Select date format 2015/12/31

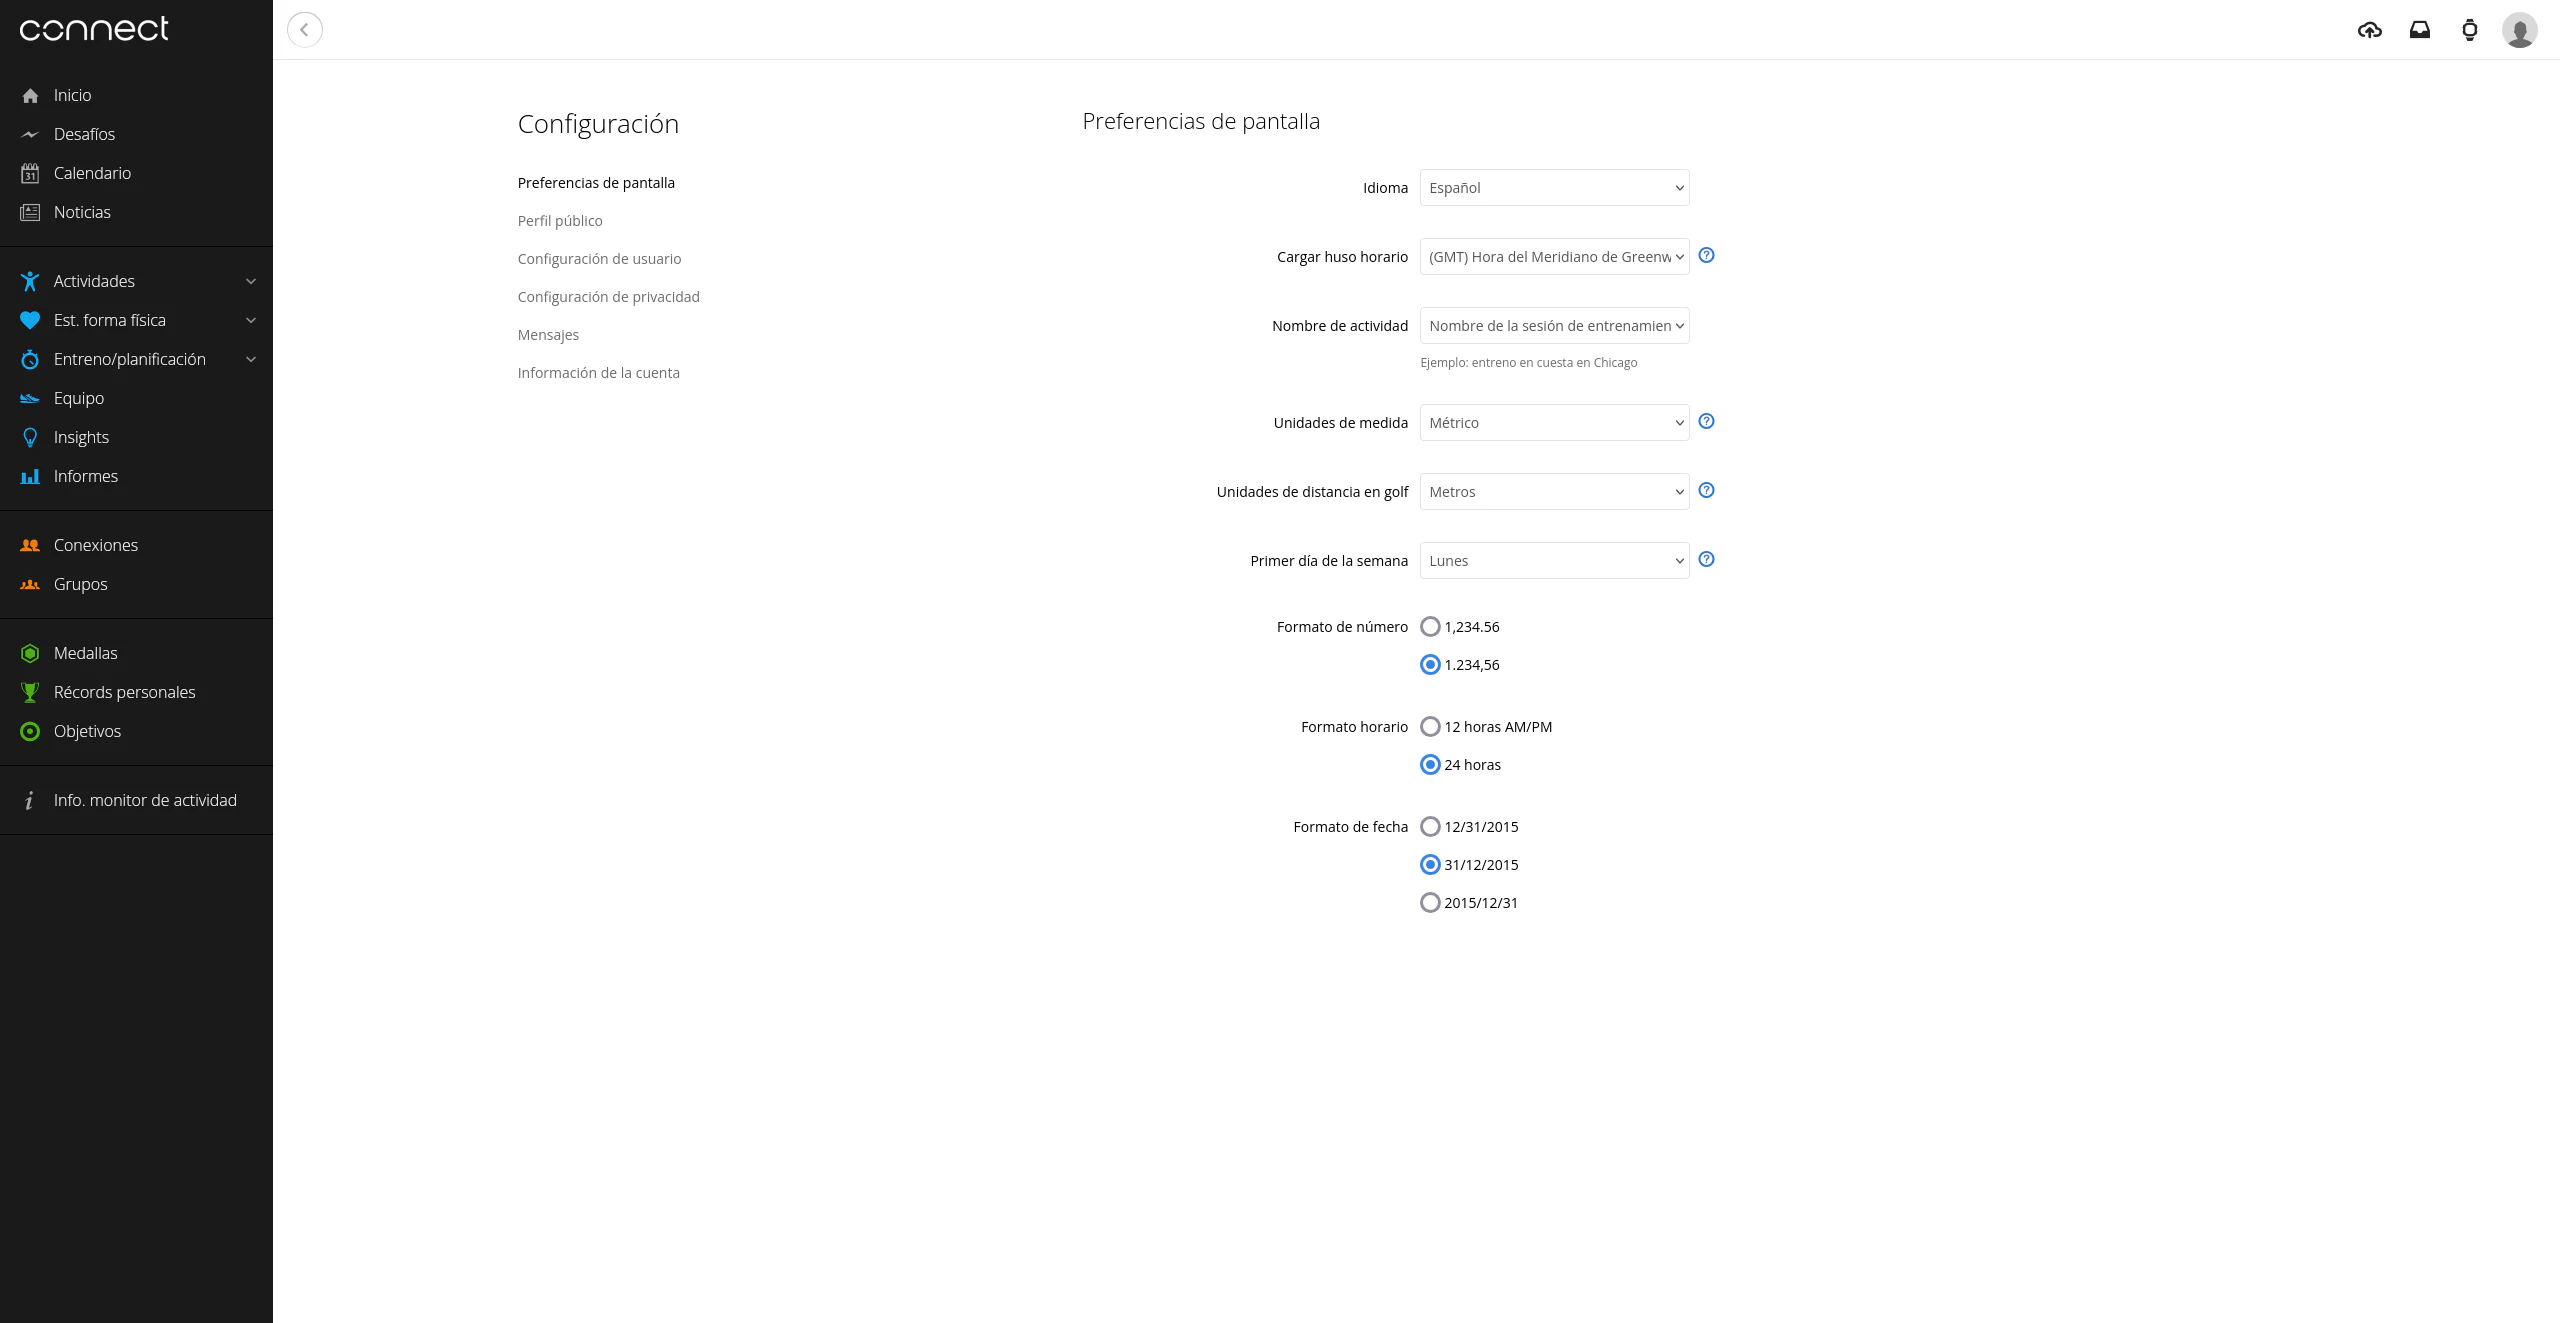pyautogui.click(x=1430, y=903)
